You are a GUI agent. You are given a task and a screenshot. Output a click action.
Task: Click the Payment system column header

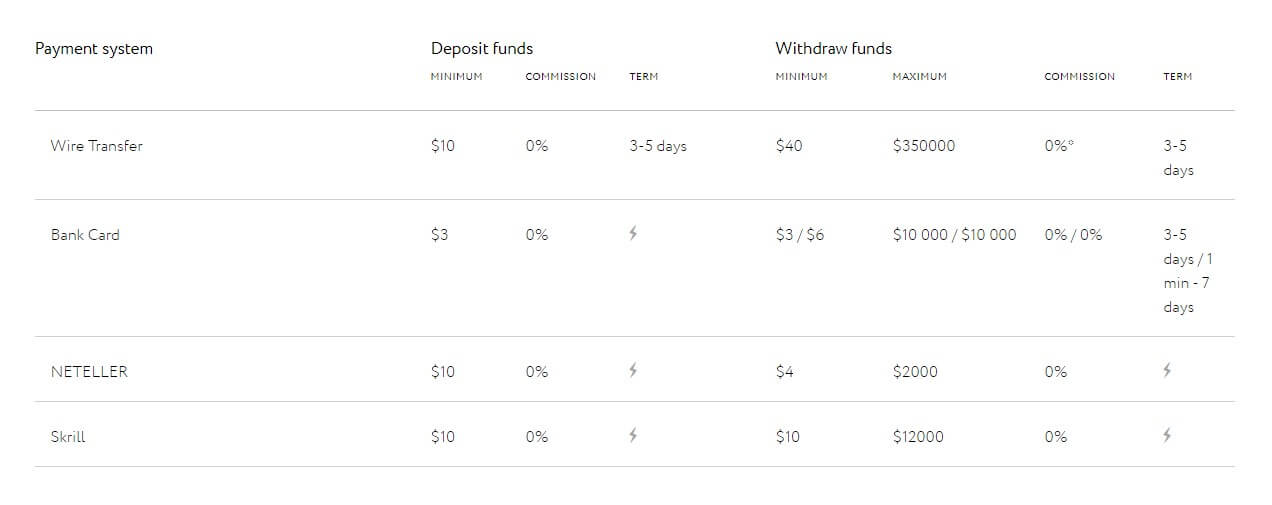pos(94,48)
